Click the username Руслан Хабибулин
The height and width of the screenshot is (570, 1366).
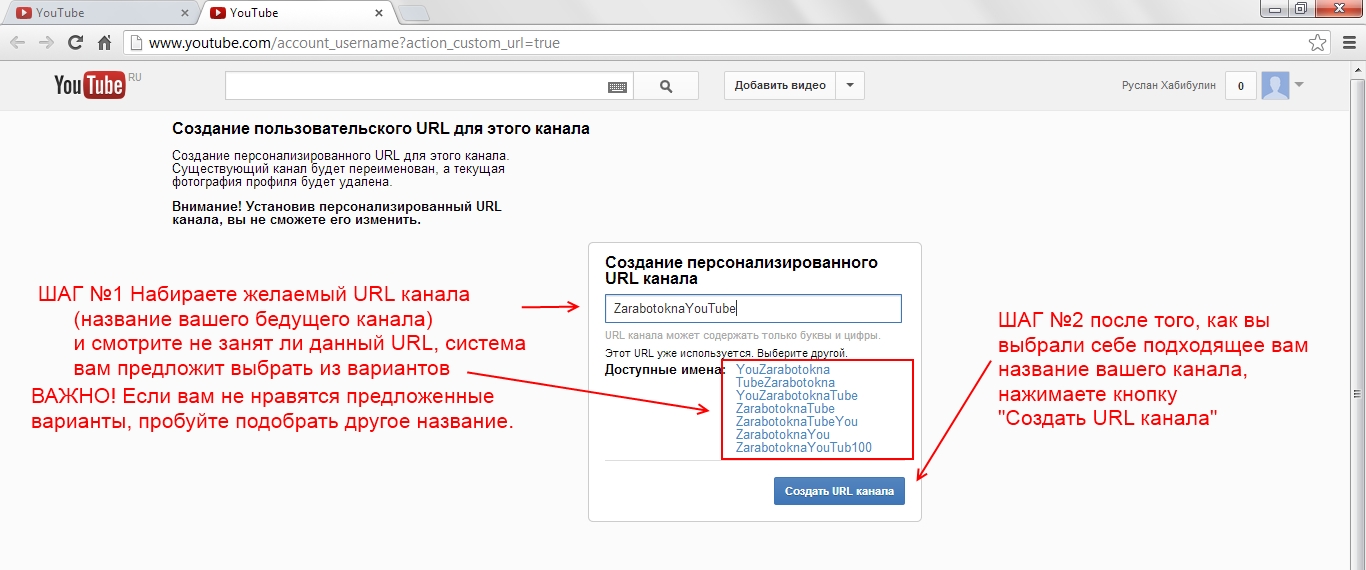point(1169,86)
